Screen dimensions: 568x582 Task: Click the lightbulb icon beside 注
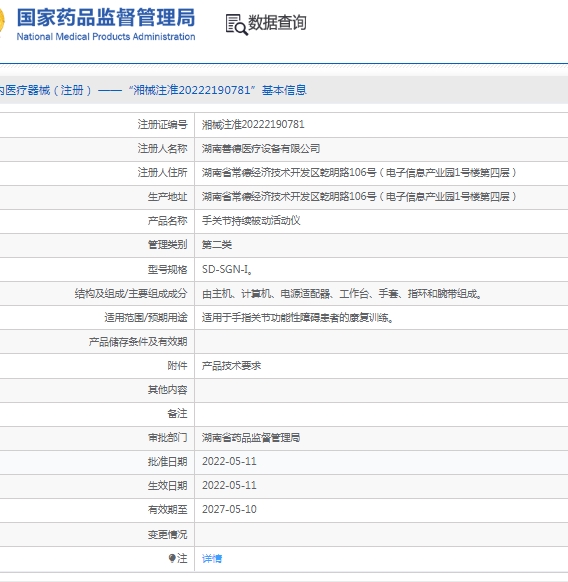pos(172,558)
